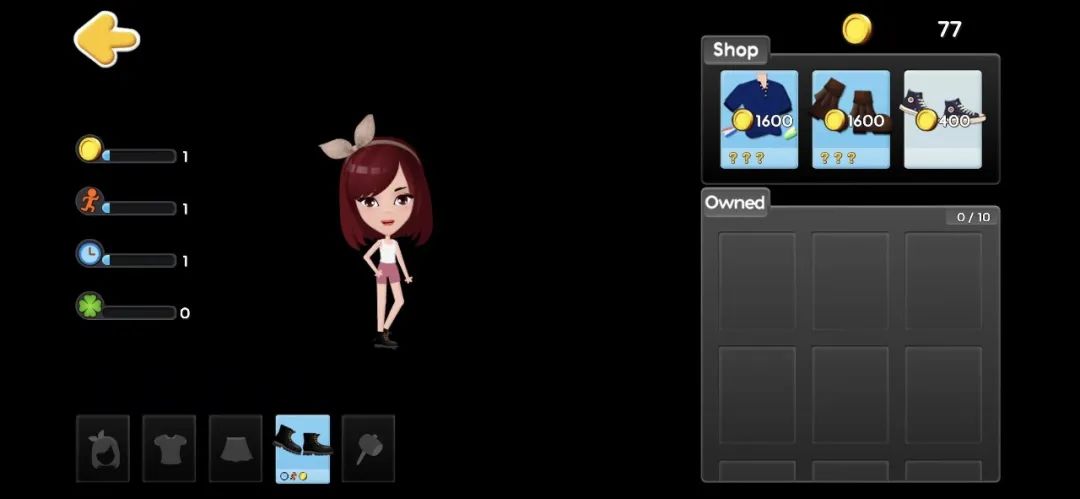This screenshot has height=499, width=1080.
Task: Click the 77 coin balance number
Action: pyautogui.click(x=949, y=29)
